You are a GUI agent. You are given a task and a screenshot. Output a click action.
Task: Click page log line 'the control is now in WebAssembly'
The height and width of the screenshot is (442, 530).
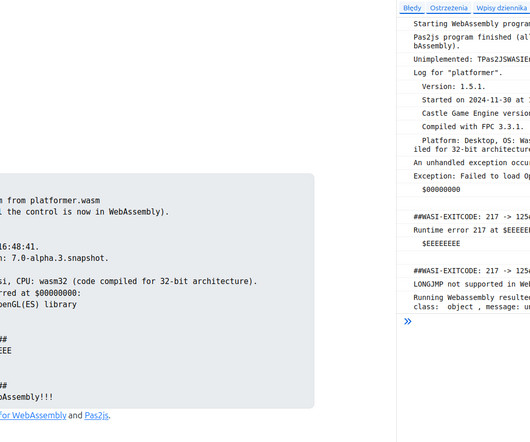(x=85, y=212)
